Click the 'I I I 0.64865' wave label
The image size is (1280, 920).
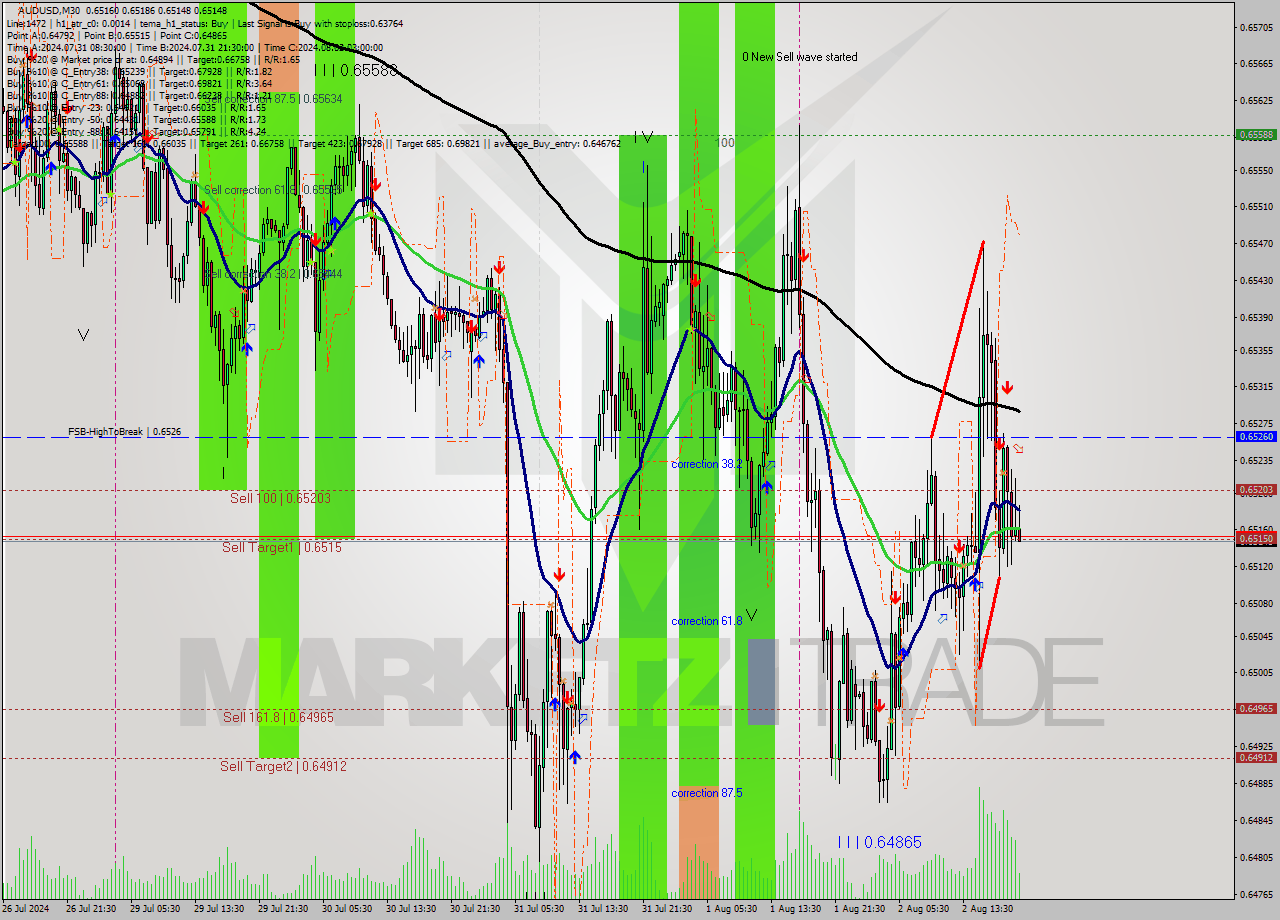click(879, 843)
